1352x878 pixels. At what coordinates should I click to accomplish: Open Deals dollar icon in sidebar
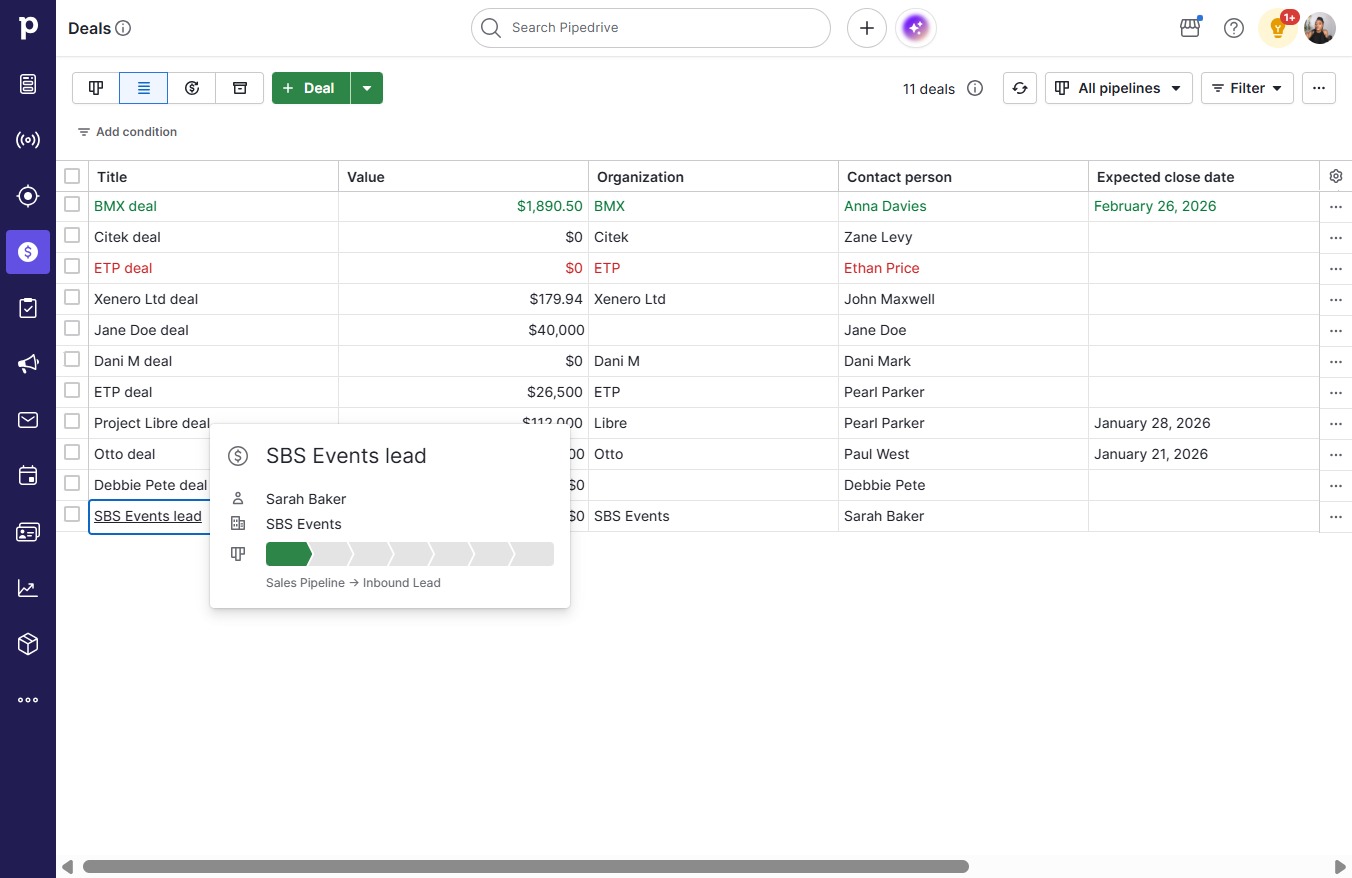point(28,252)
